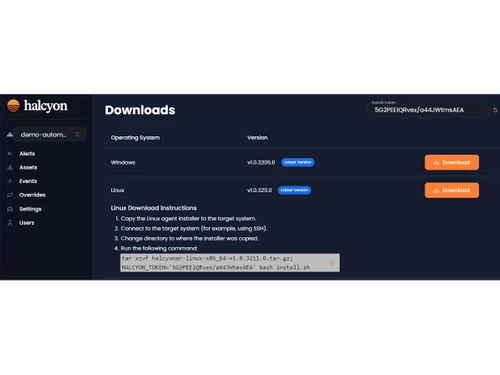Copy the Linux install command using the copy icon

point(332,263)
